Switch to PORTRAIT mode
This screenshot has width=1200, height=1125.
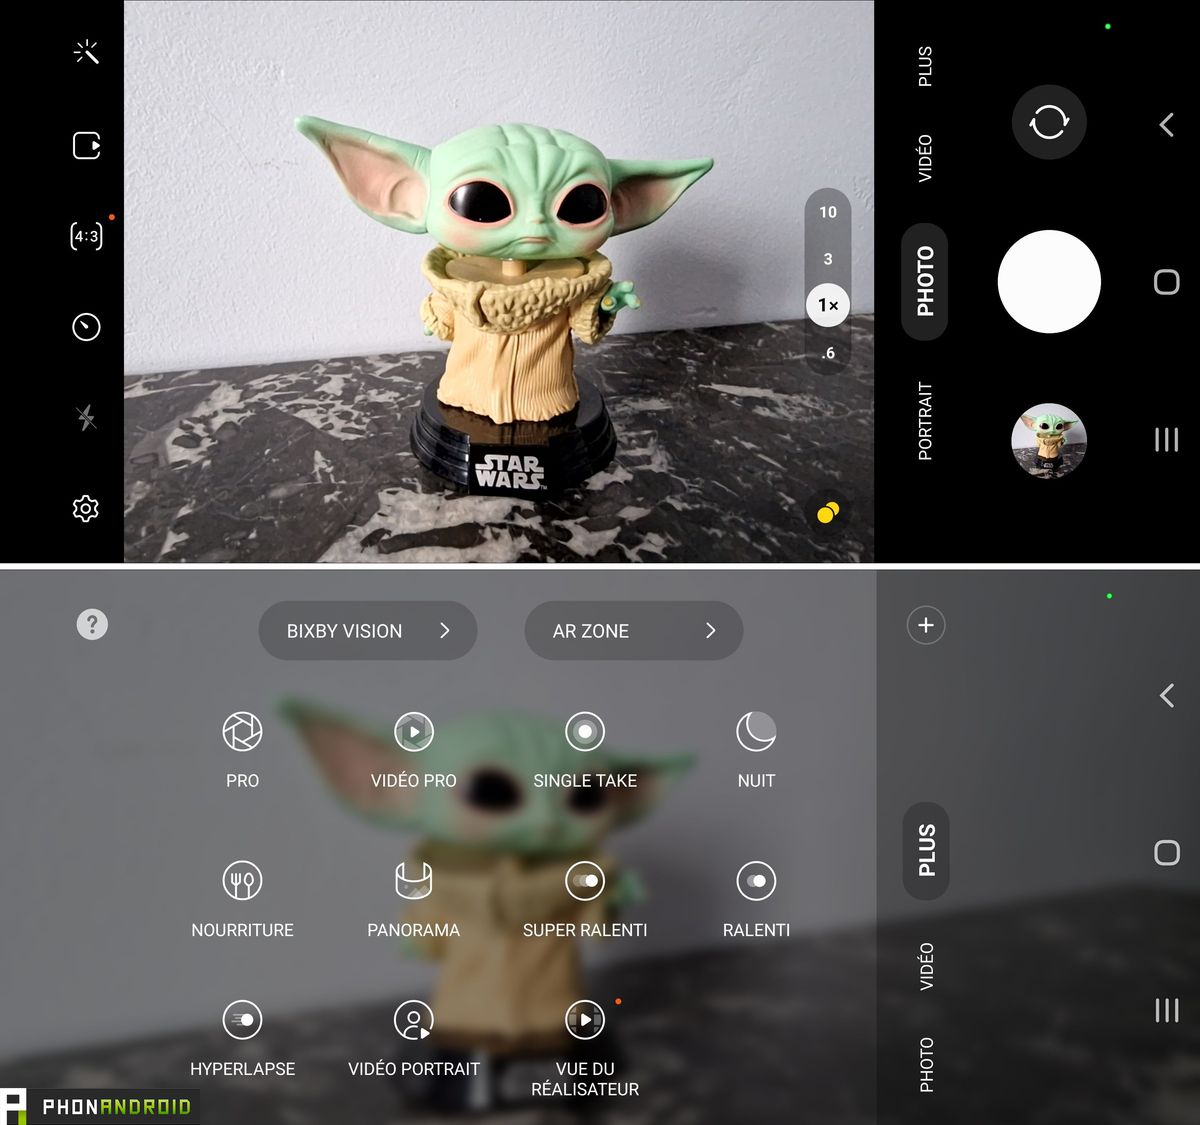pos(925,421)
